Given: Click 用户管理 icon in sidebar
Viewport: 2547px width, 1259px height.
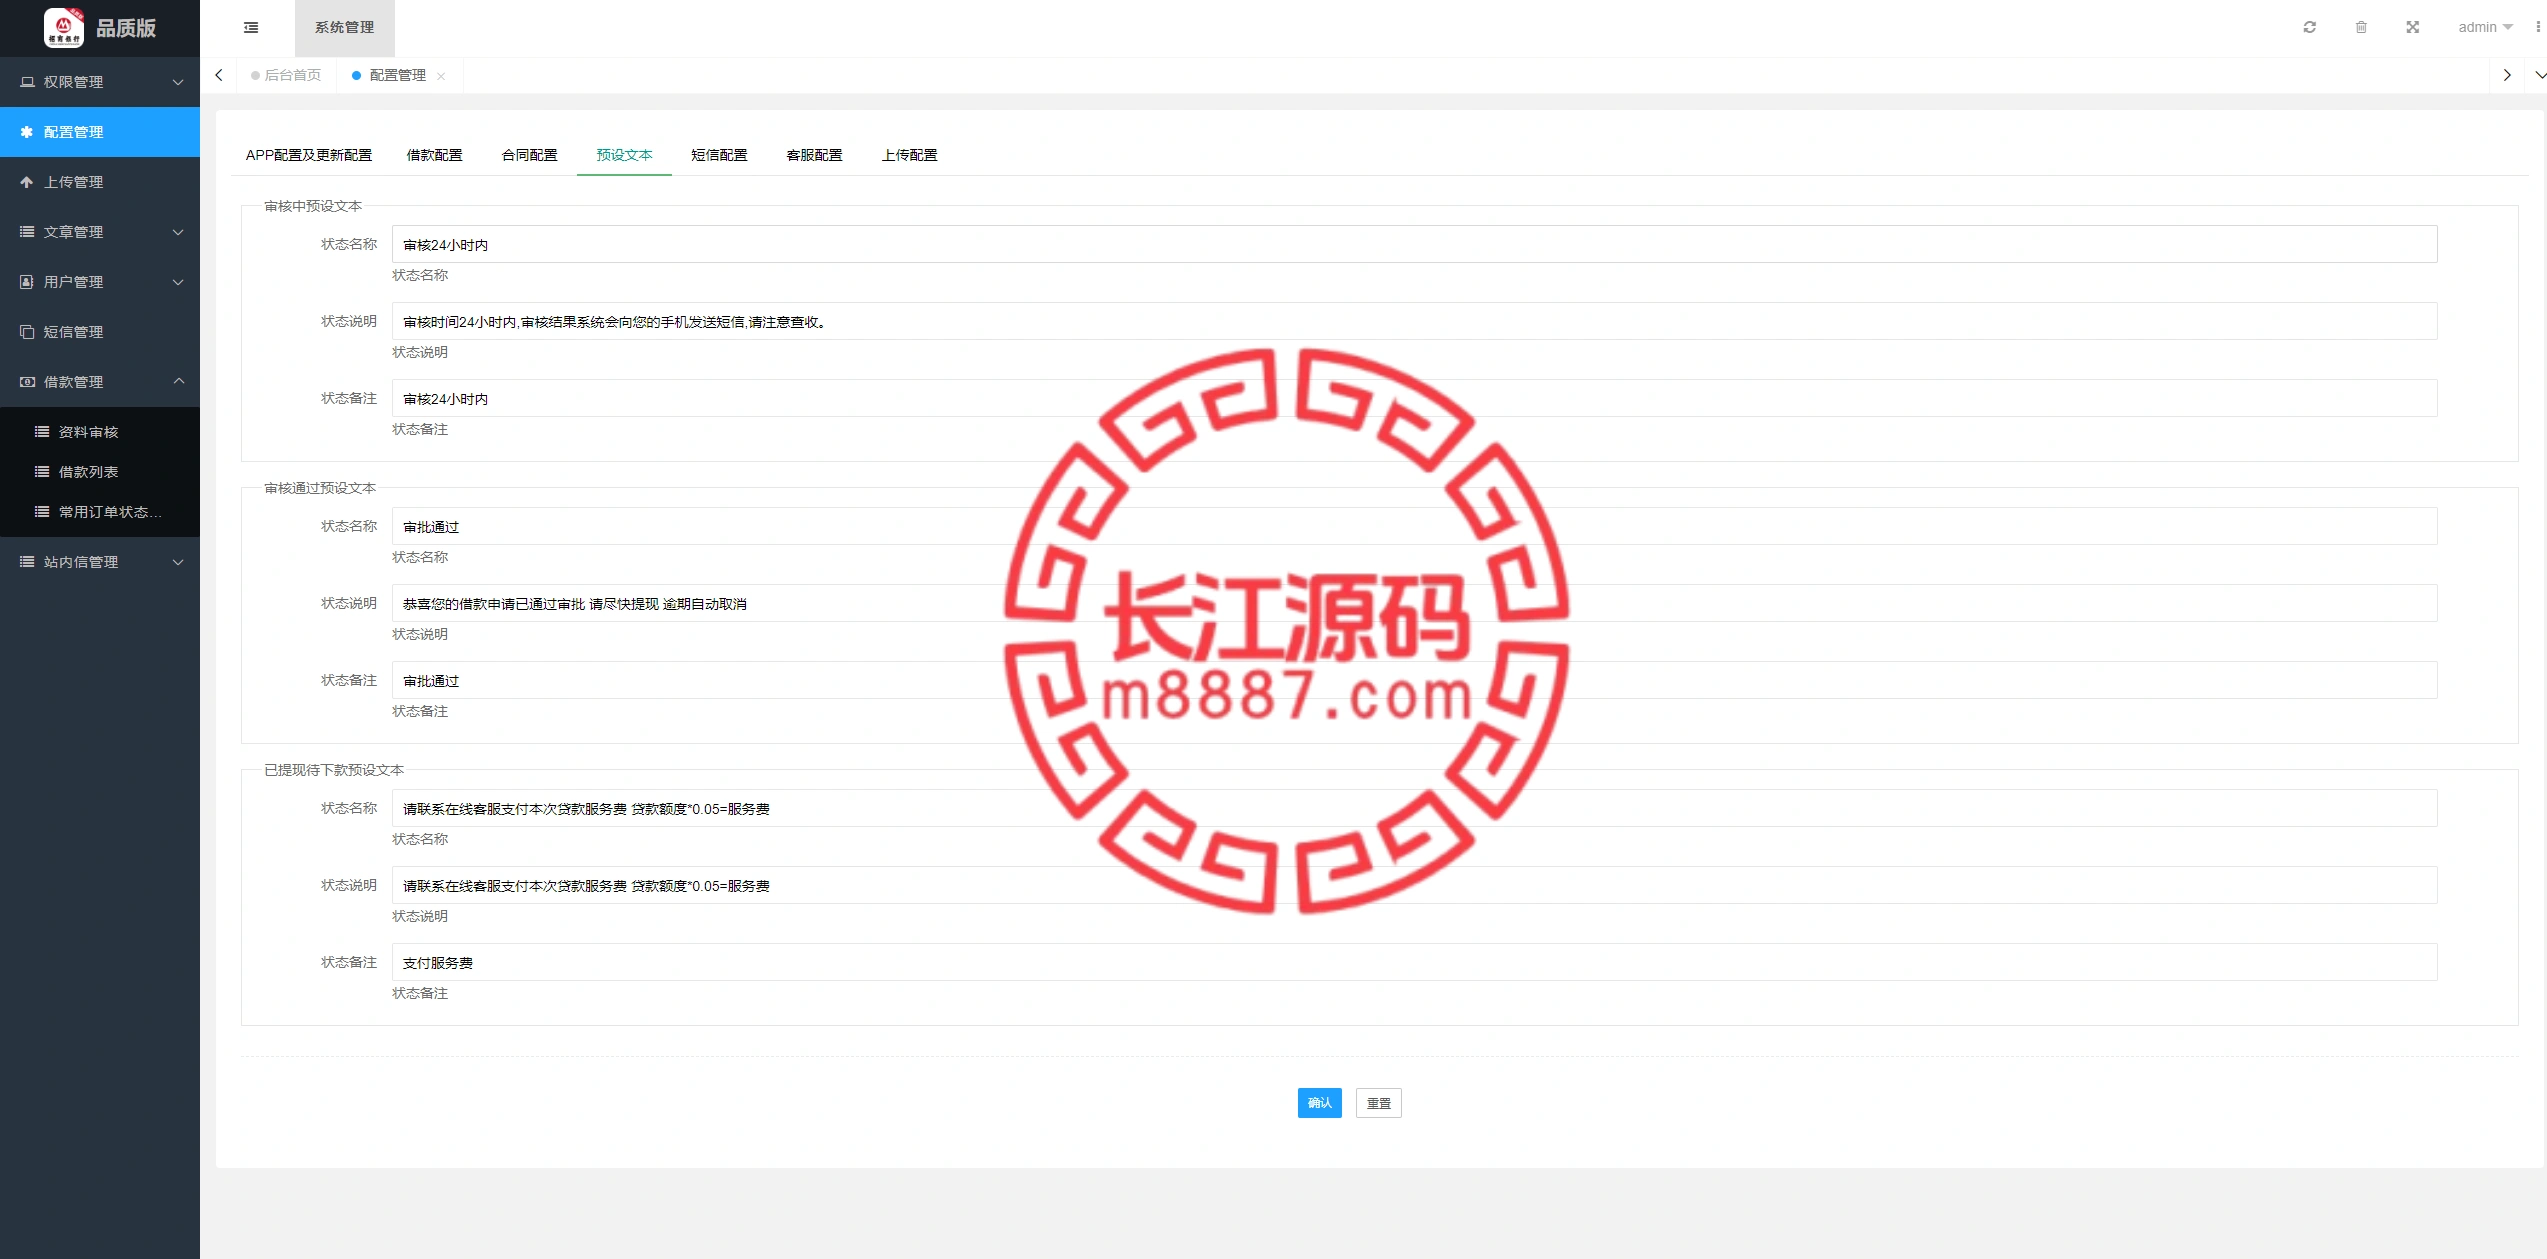Looking at the screenshot, I should (x=27, y=282).
